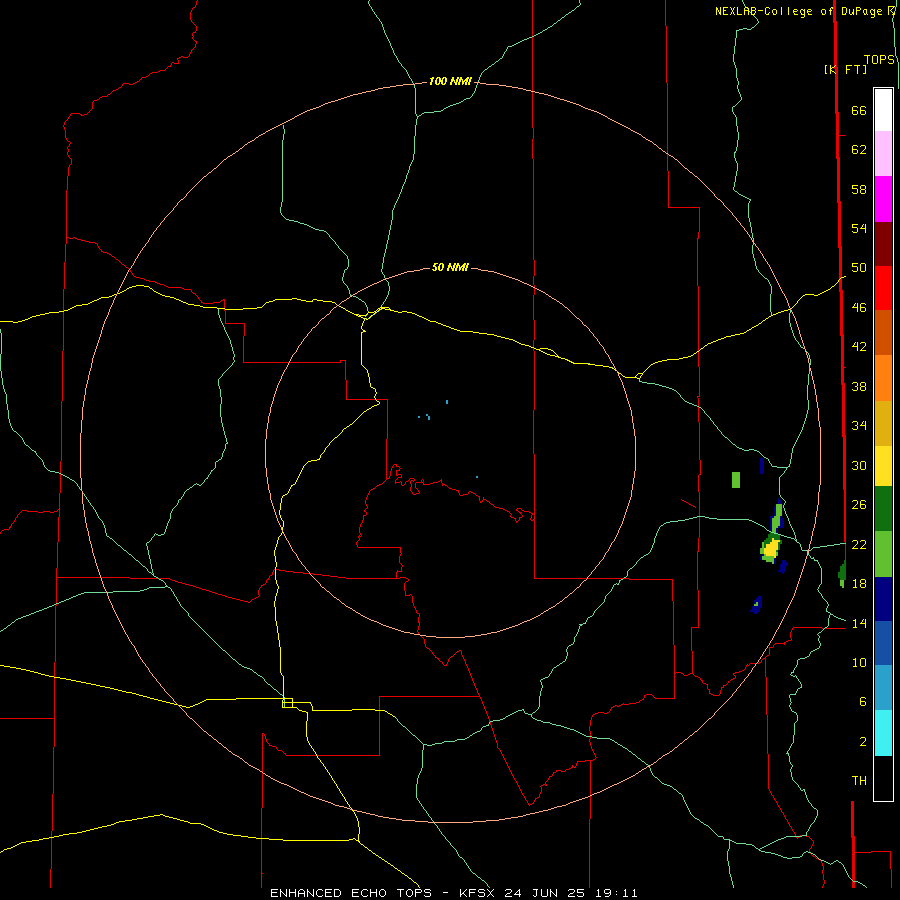Select the yellow swatch in the legend
The height and width of the screenshot is (900, 900).
coord(883,466)
